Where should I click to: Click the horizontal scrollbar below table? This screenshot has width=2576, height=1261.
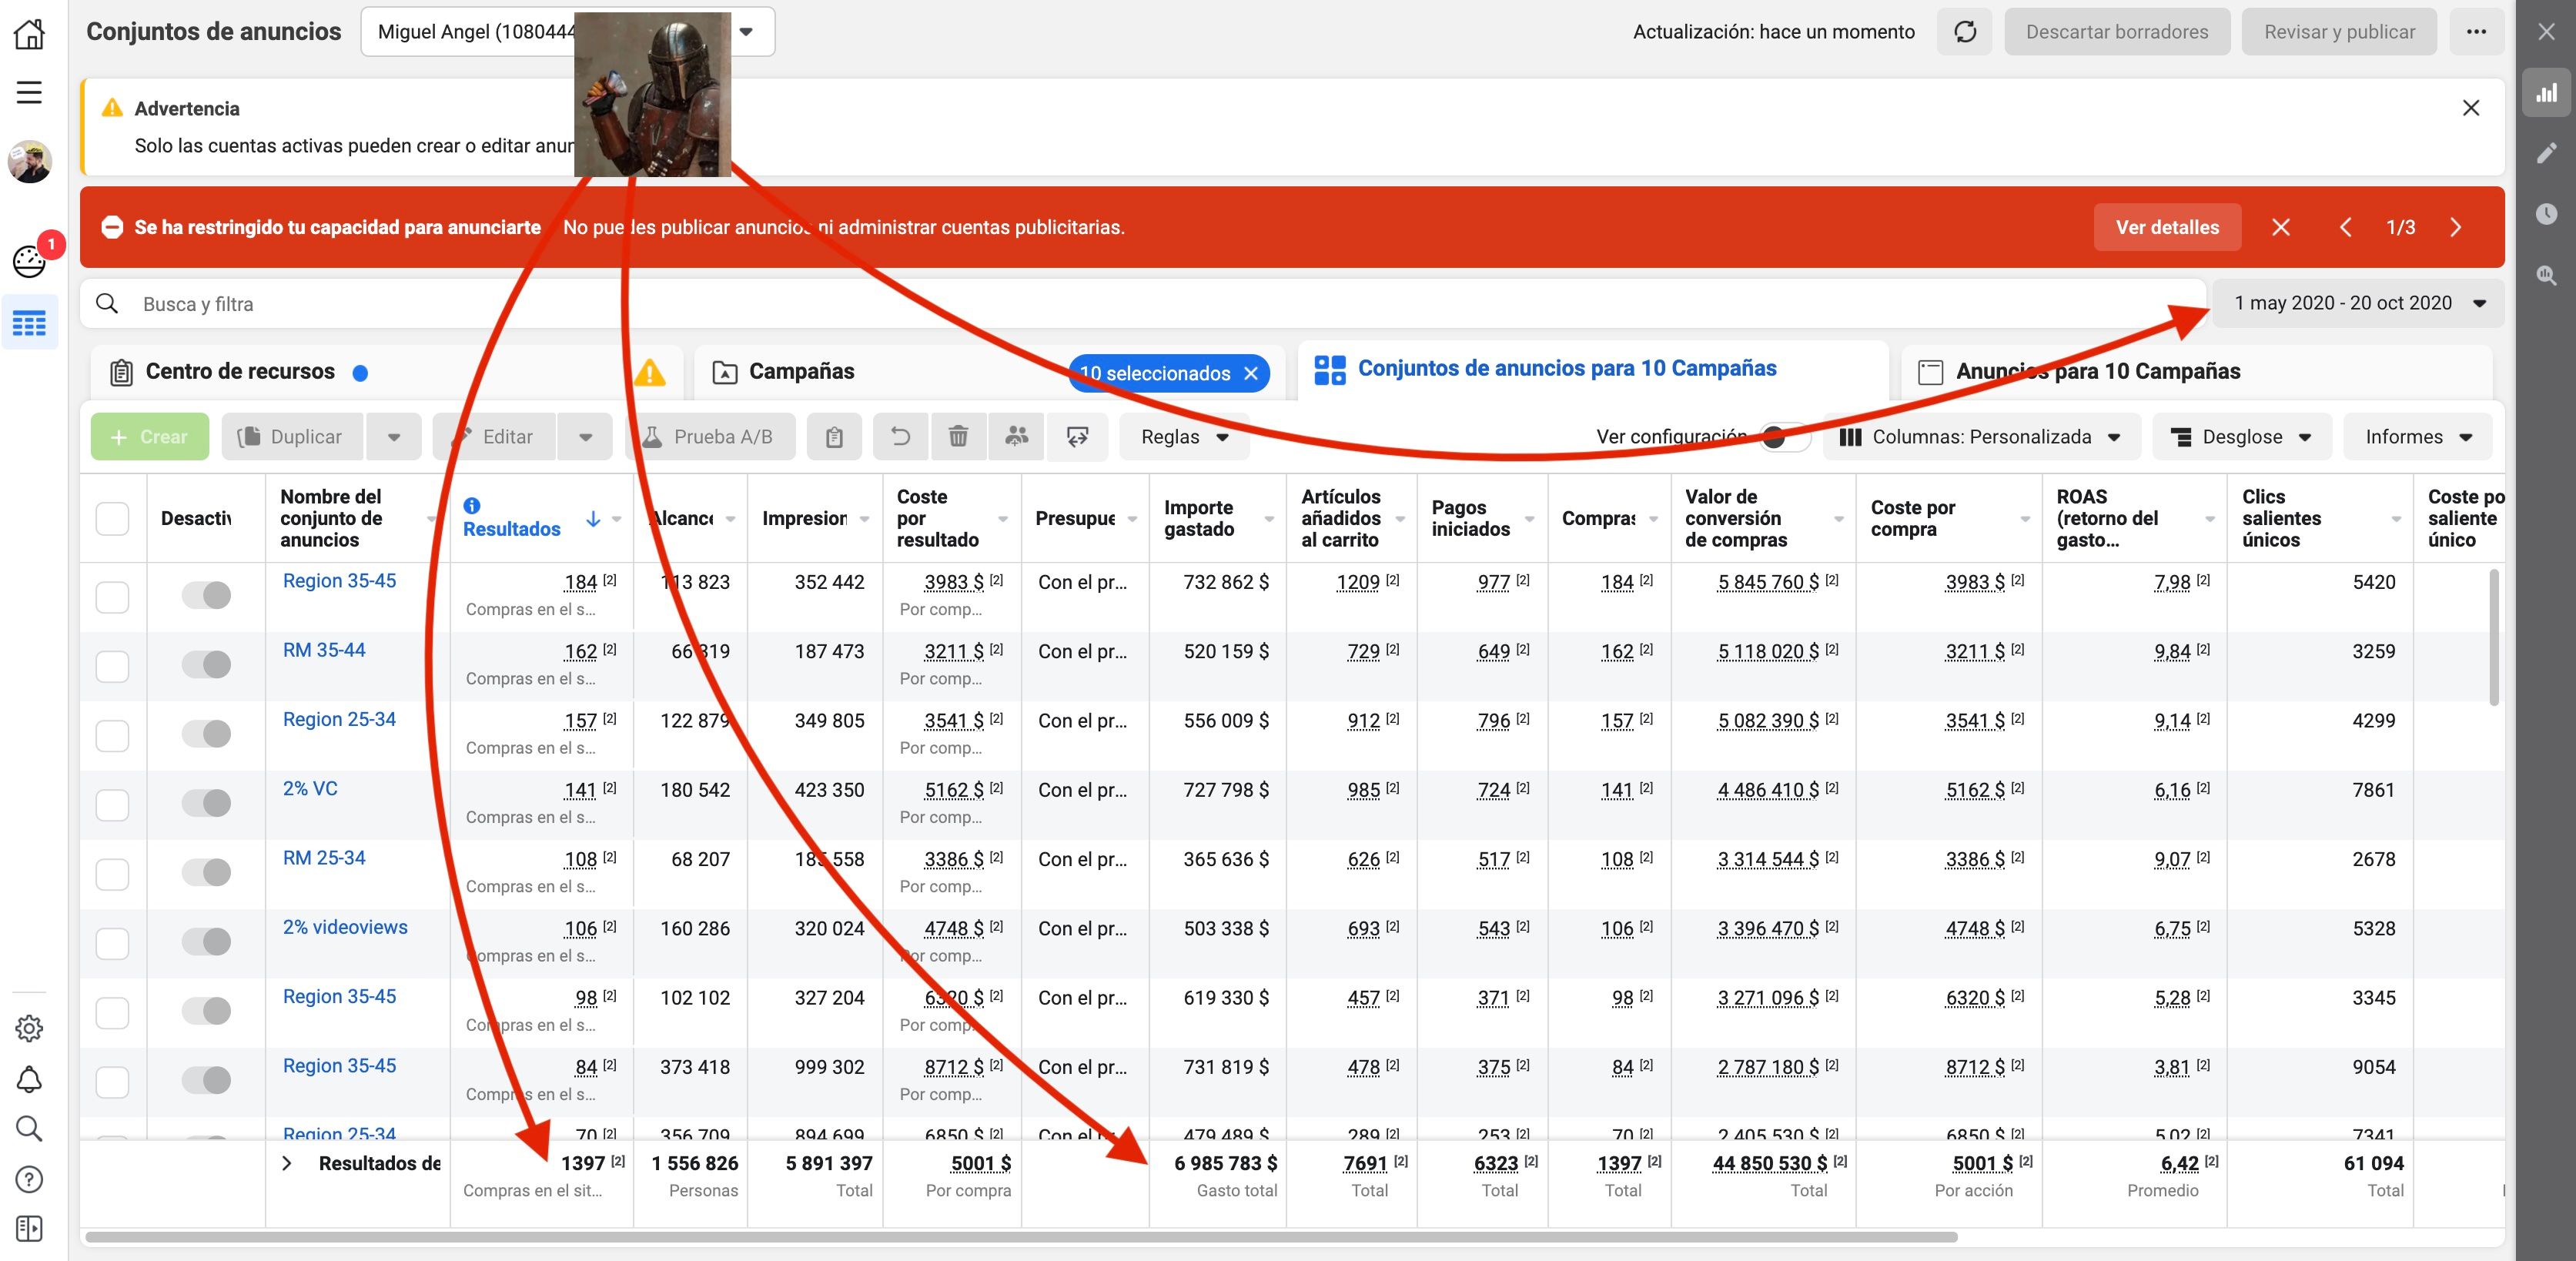pos(1021,1237)
